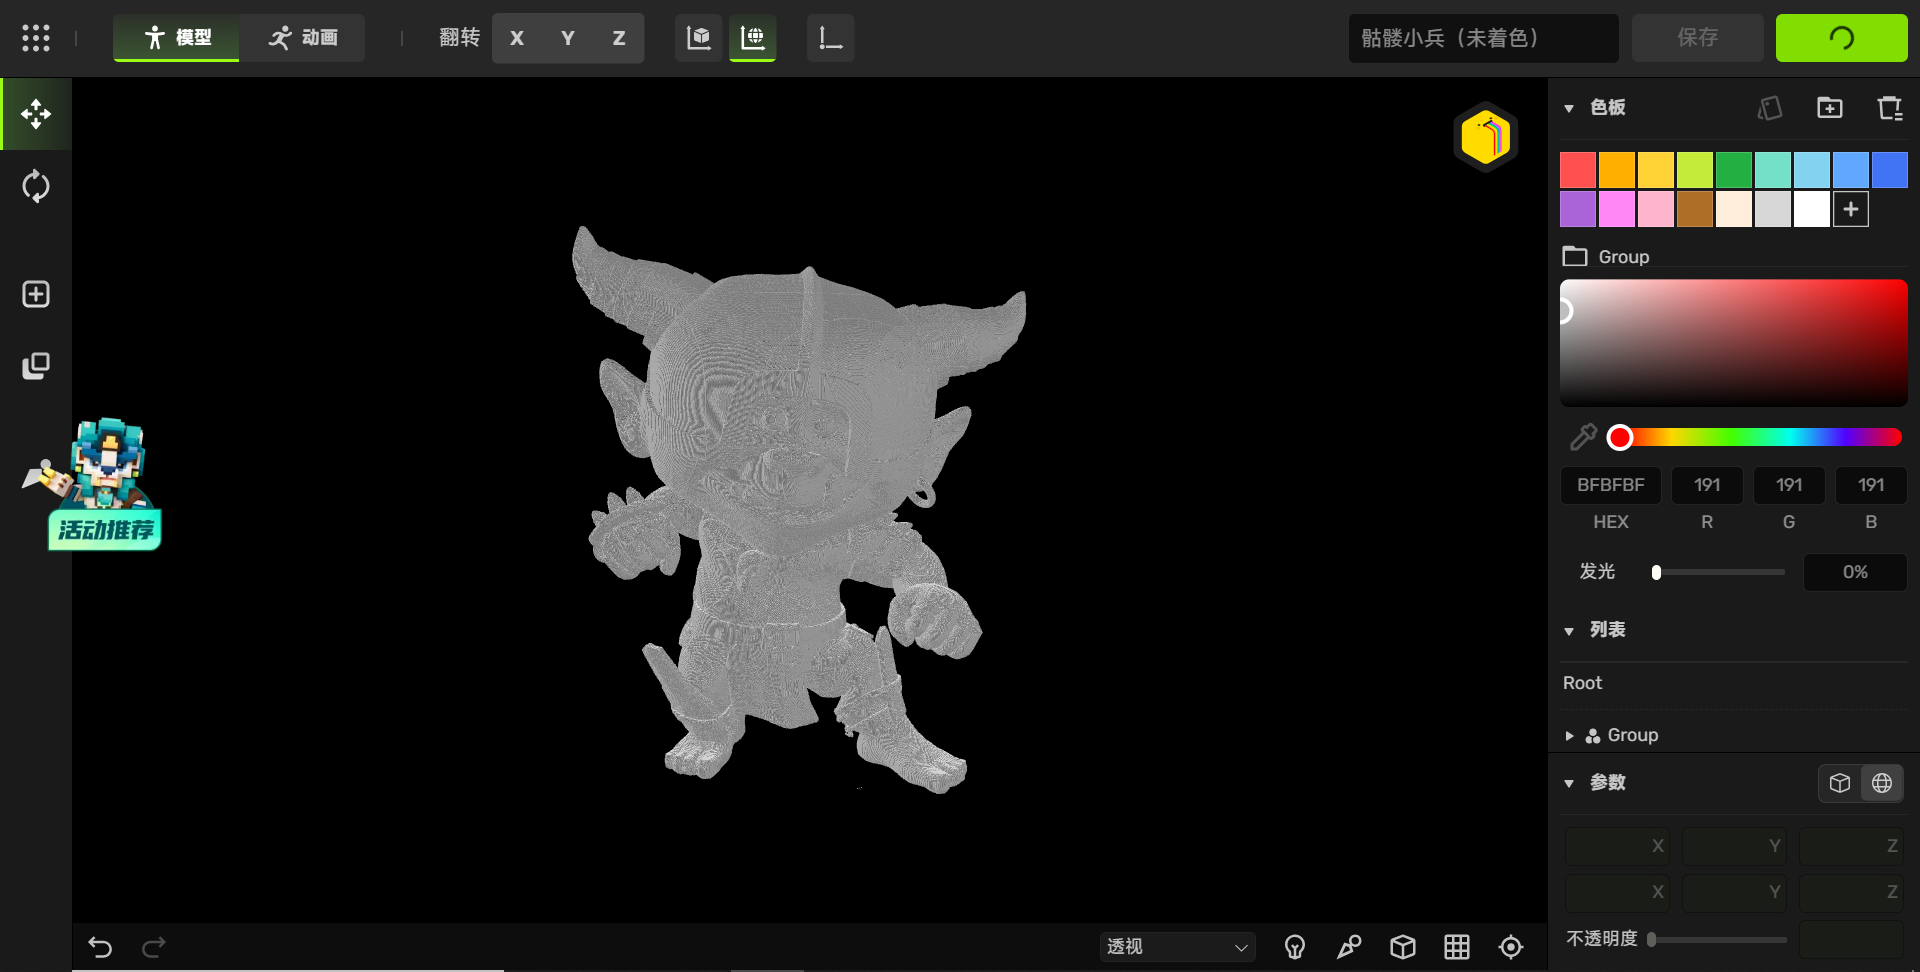Expand the Group tree item
Viewport: 1920px width, 972px height.
[1569, 736]
